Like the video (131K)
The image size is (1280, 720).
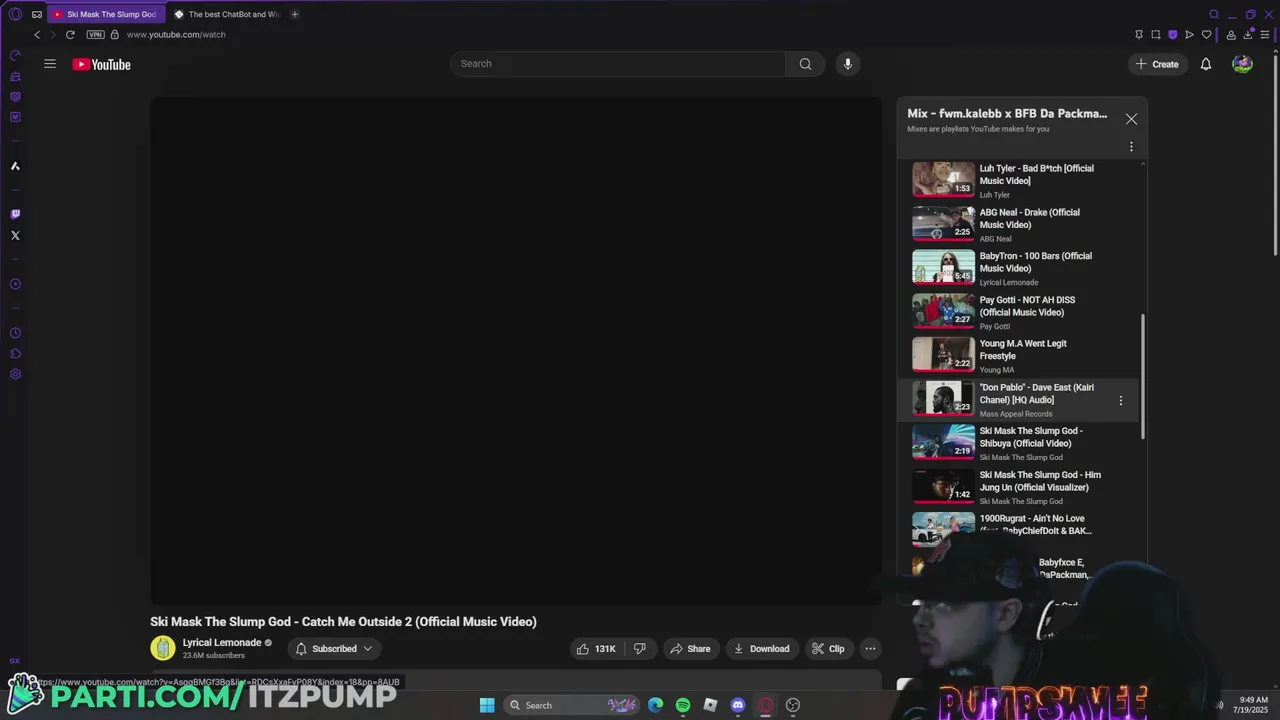point(596,649)
